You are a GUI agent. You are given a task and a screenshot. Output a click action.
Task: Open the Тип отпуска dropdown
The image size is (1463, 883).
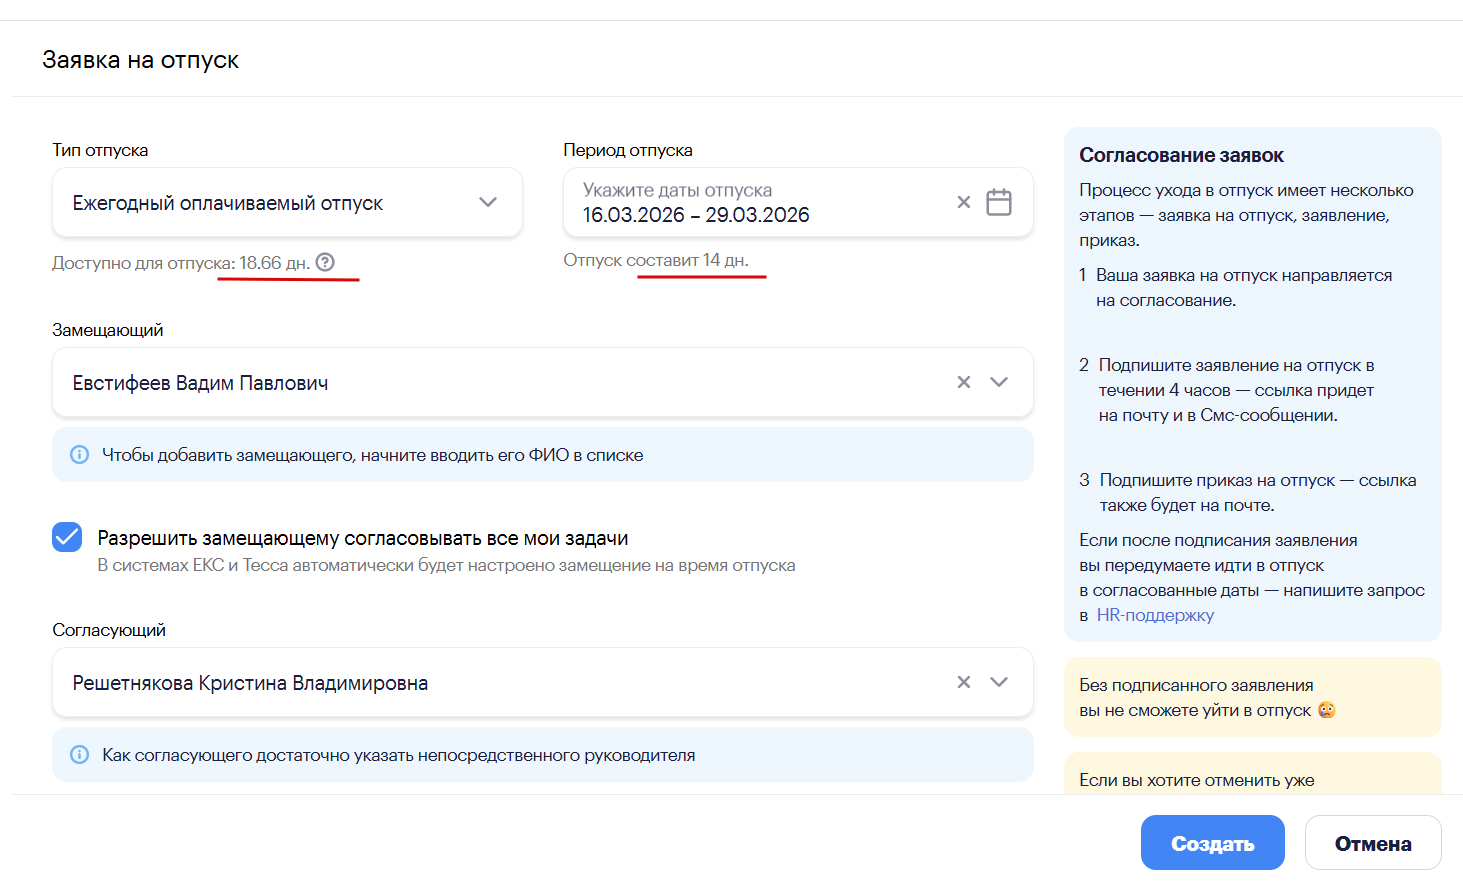click(287, 202)
